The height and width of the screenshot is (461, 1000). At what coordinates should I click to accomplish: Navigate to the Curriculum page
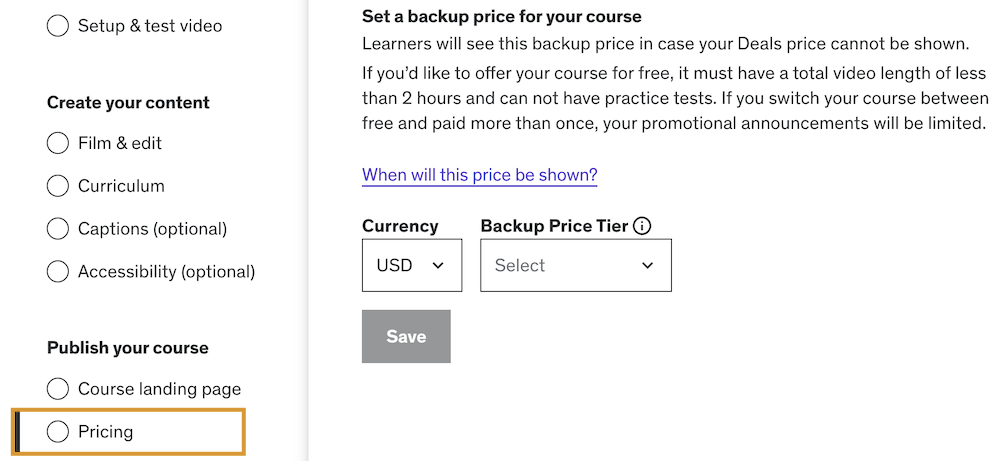[121, 186]
